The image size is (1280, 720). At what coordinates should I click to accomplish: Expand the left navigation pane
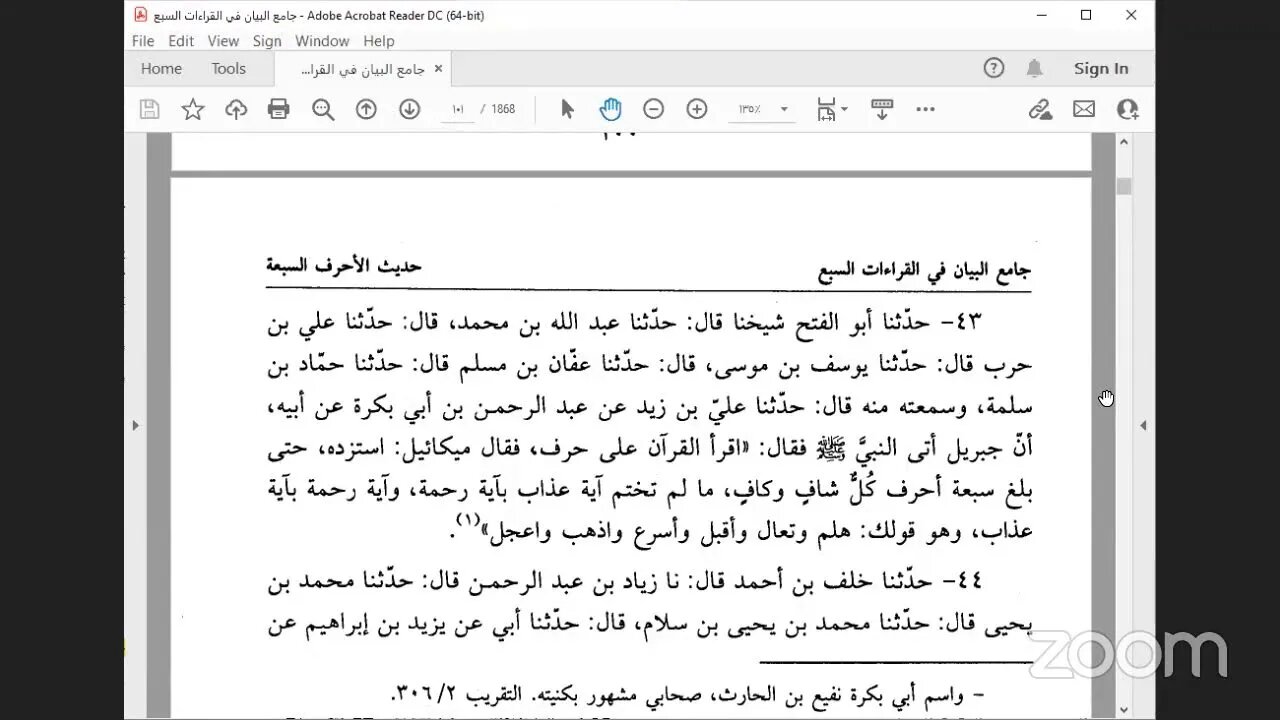136,425
